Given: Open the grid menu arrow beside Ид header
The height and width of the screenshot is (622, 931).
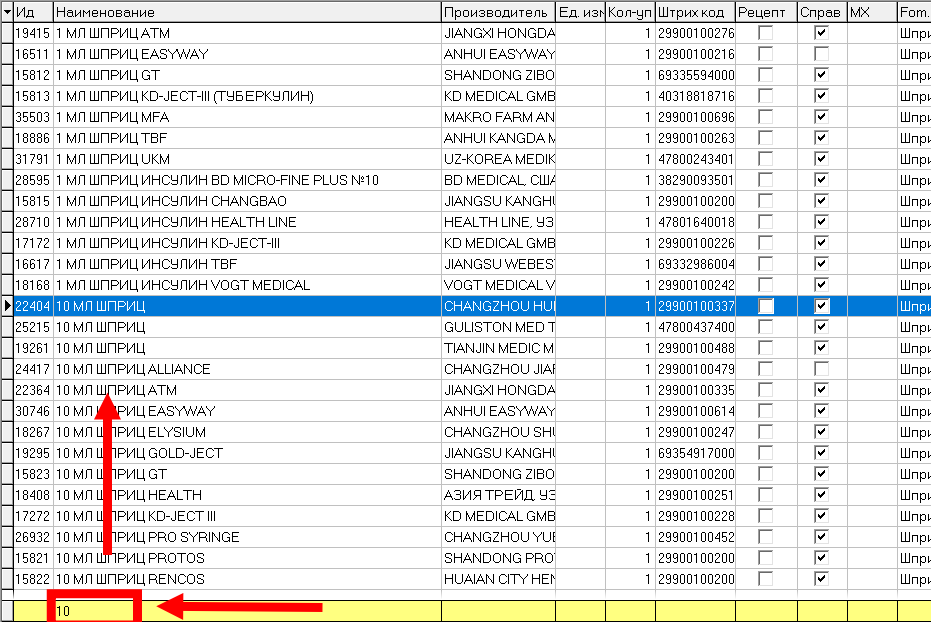Looking at the screenshot, I should pyautogui.click(x=7, y=12).
